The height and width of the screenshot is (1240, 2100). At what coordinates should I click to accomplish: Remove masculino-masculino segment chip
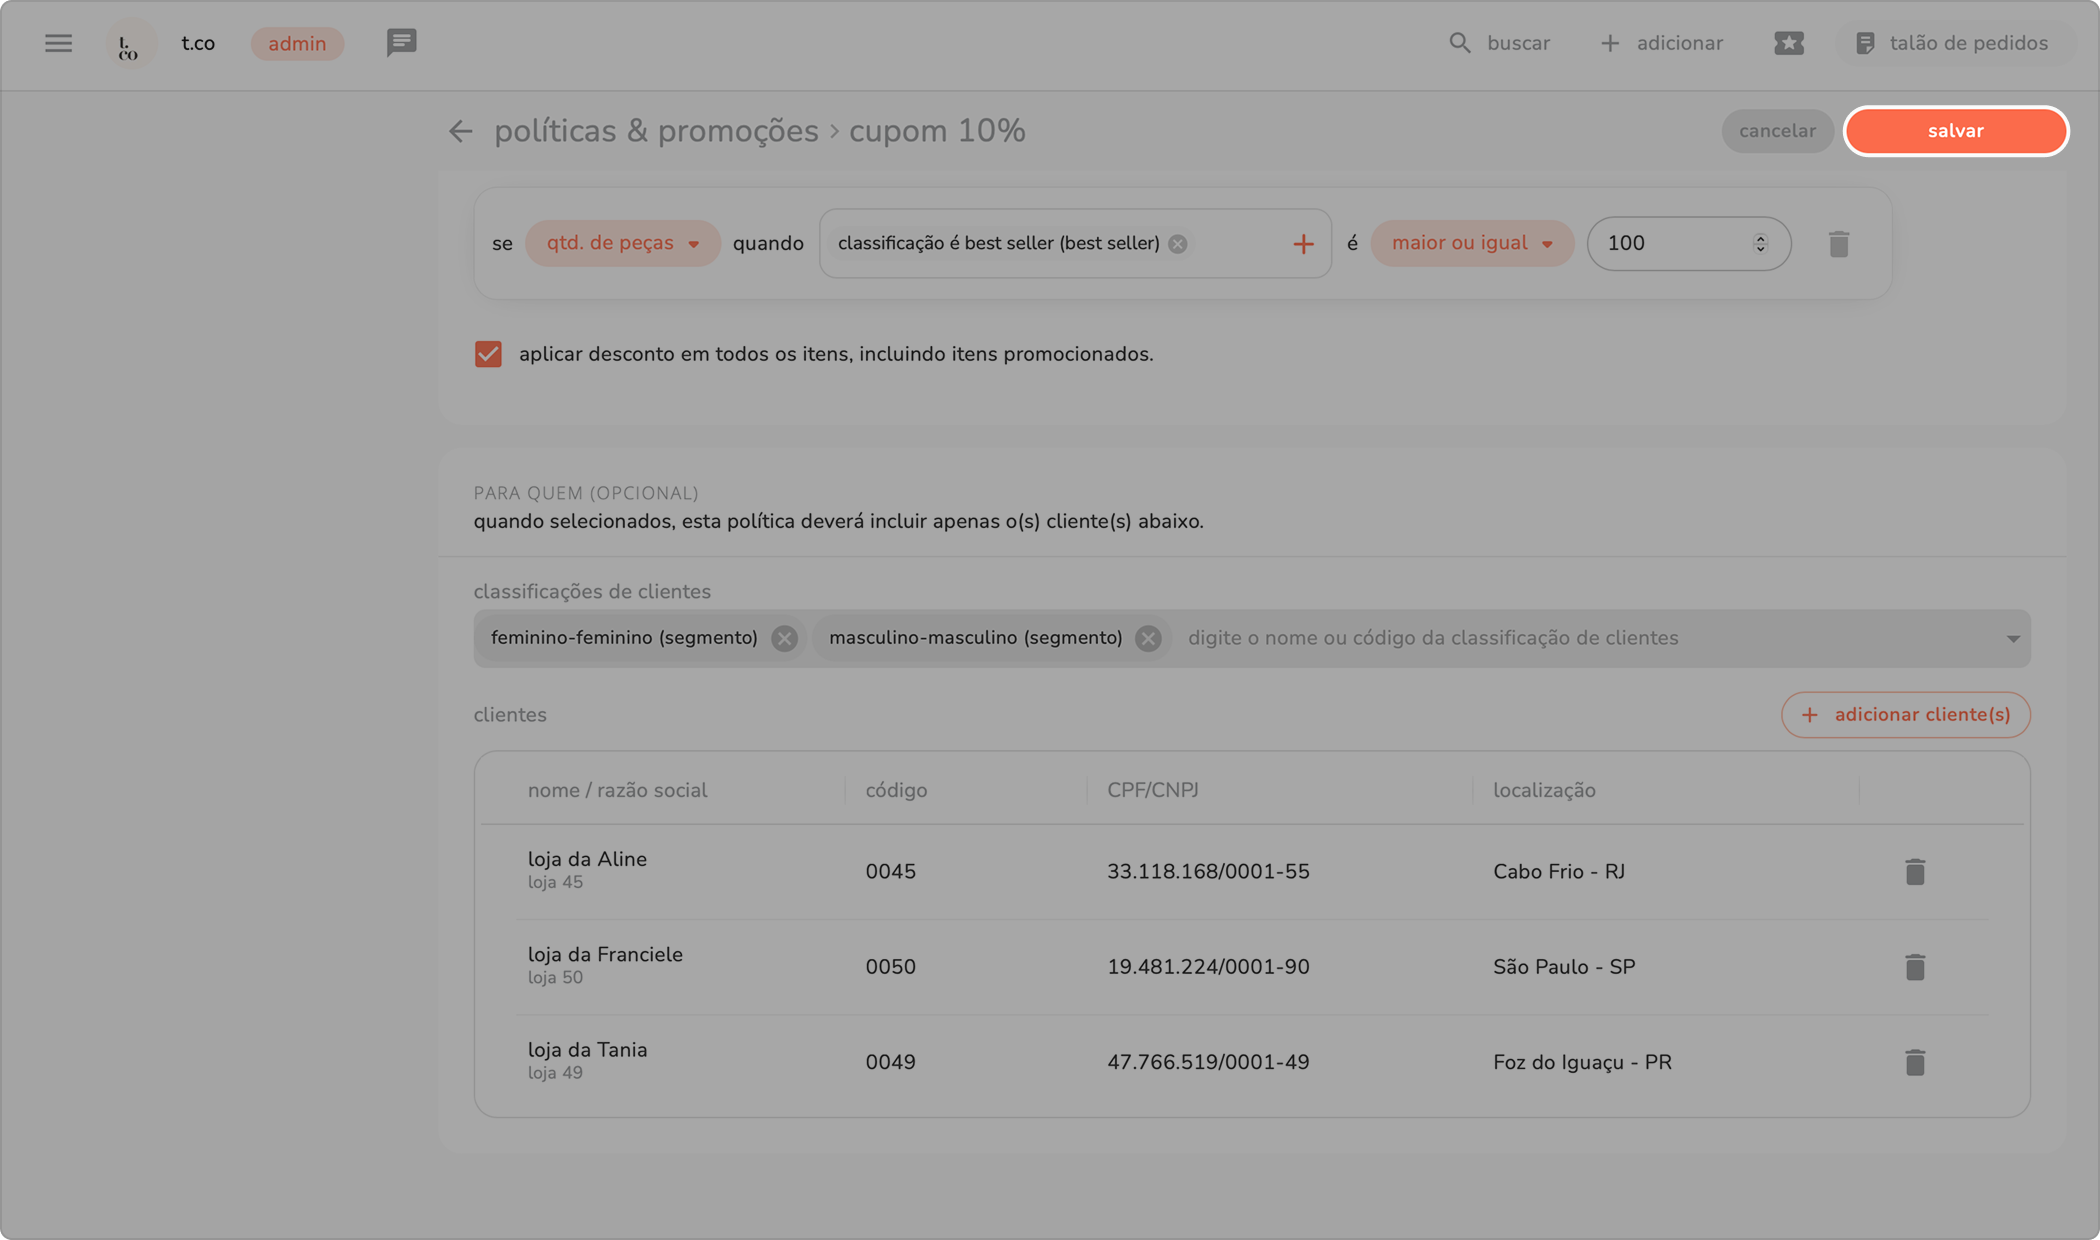click(1148, 638)
